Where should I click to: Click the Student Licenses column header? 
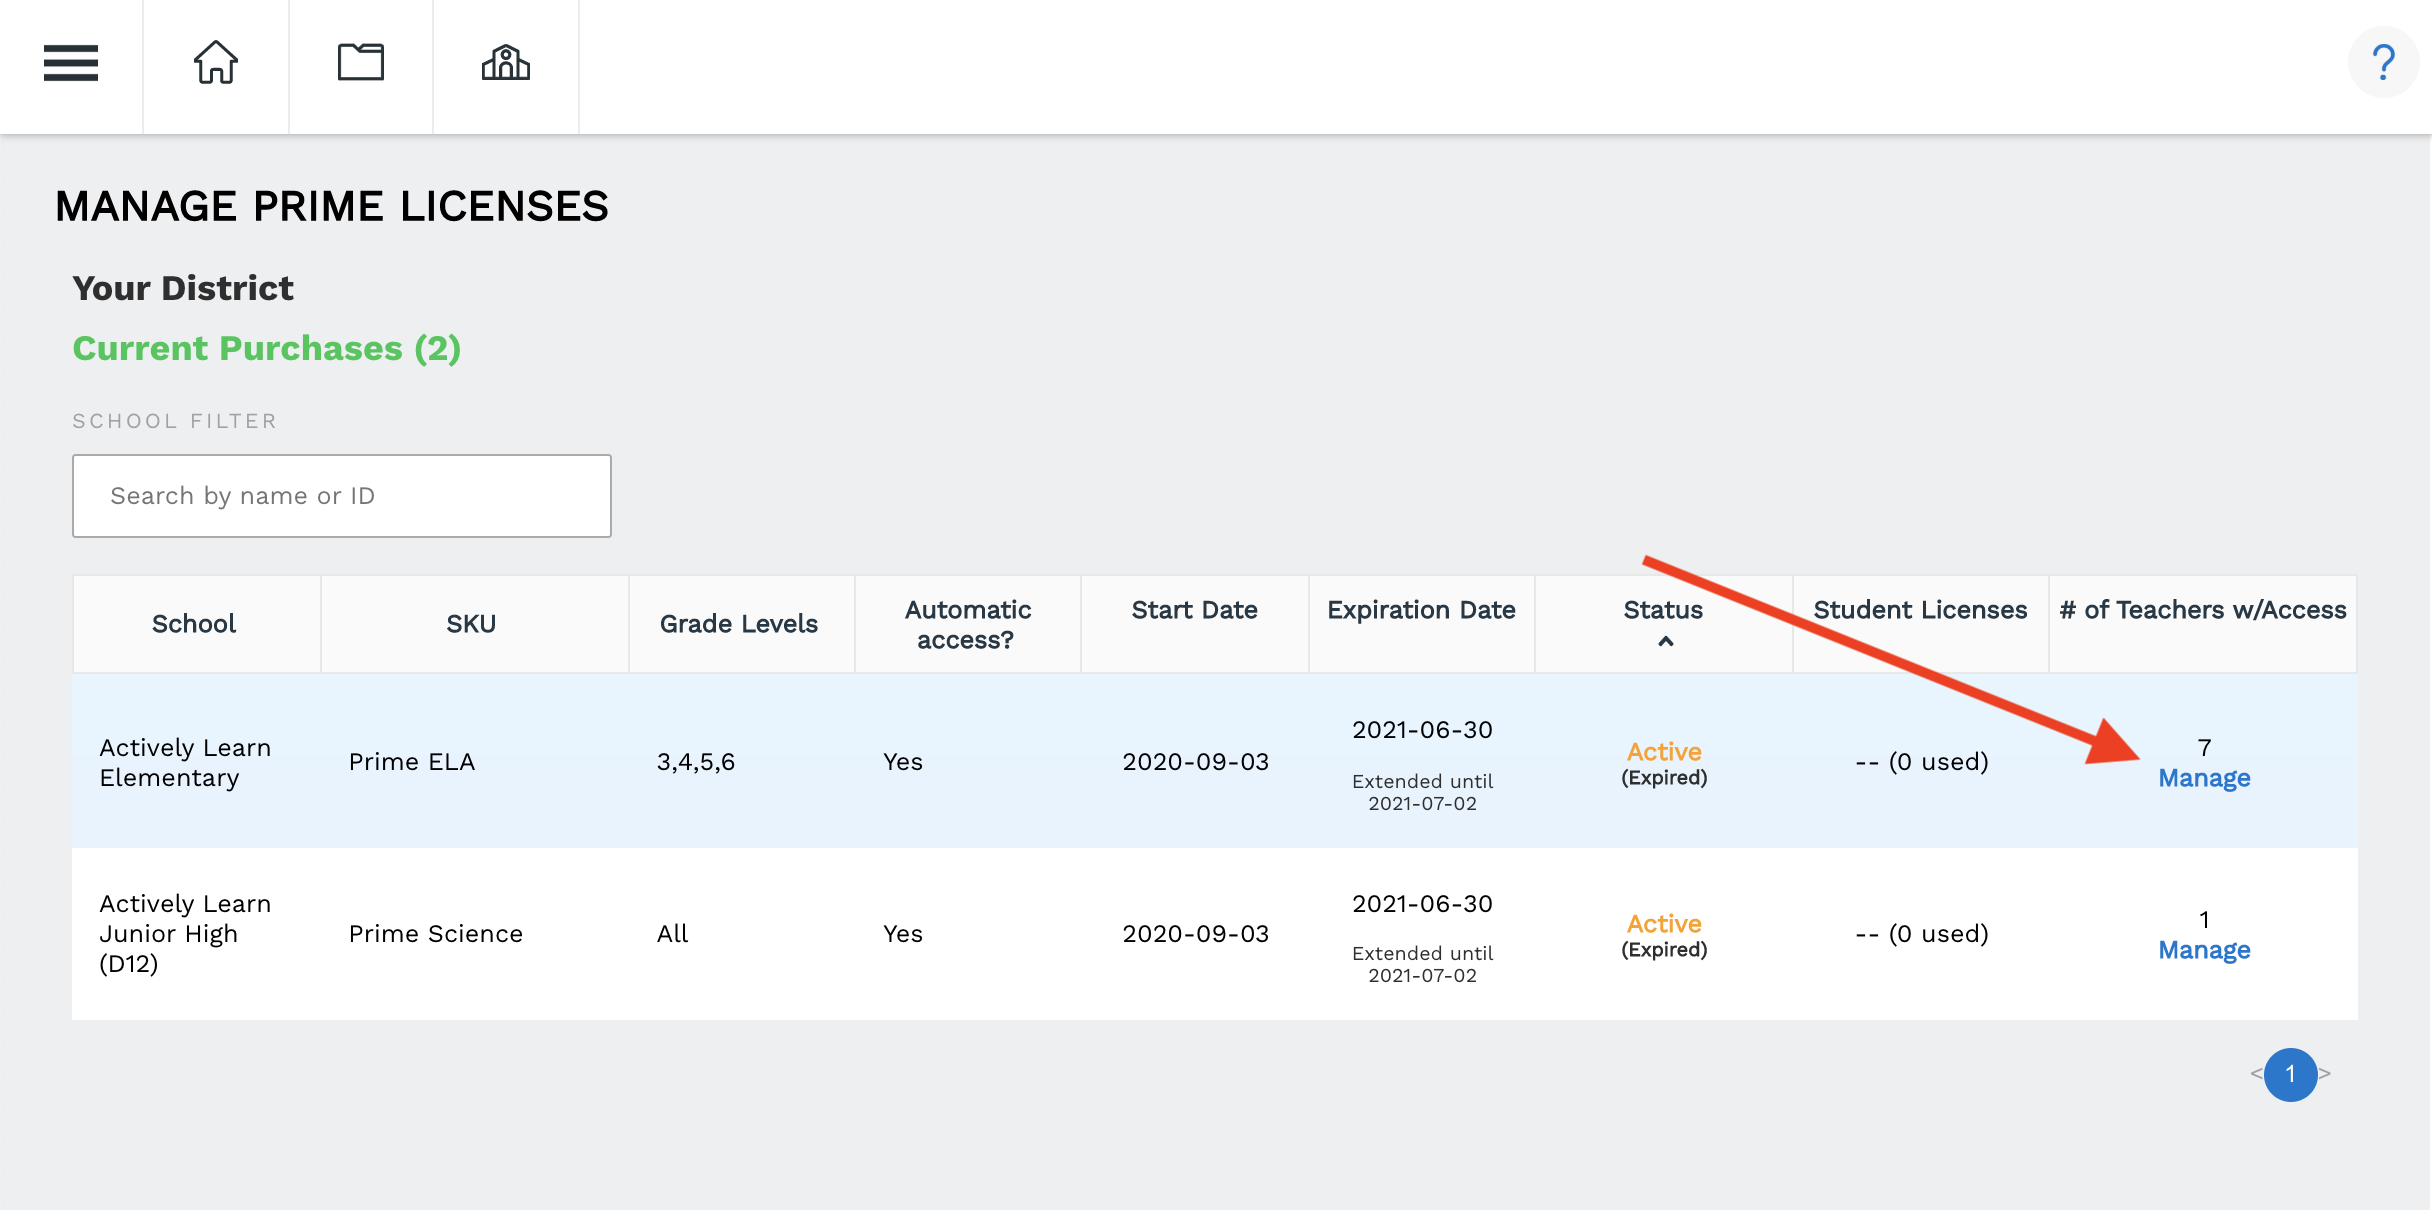pos(1920,610)
